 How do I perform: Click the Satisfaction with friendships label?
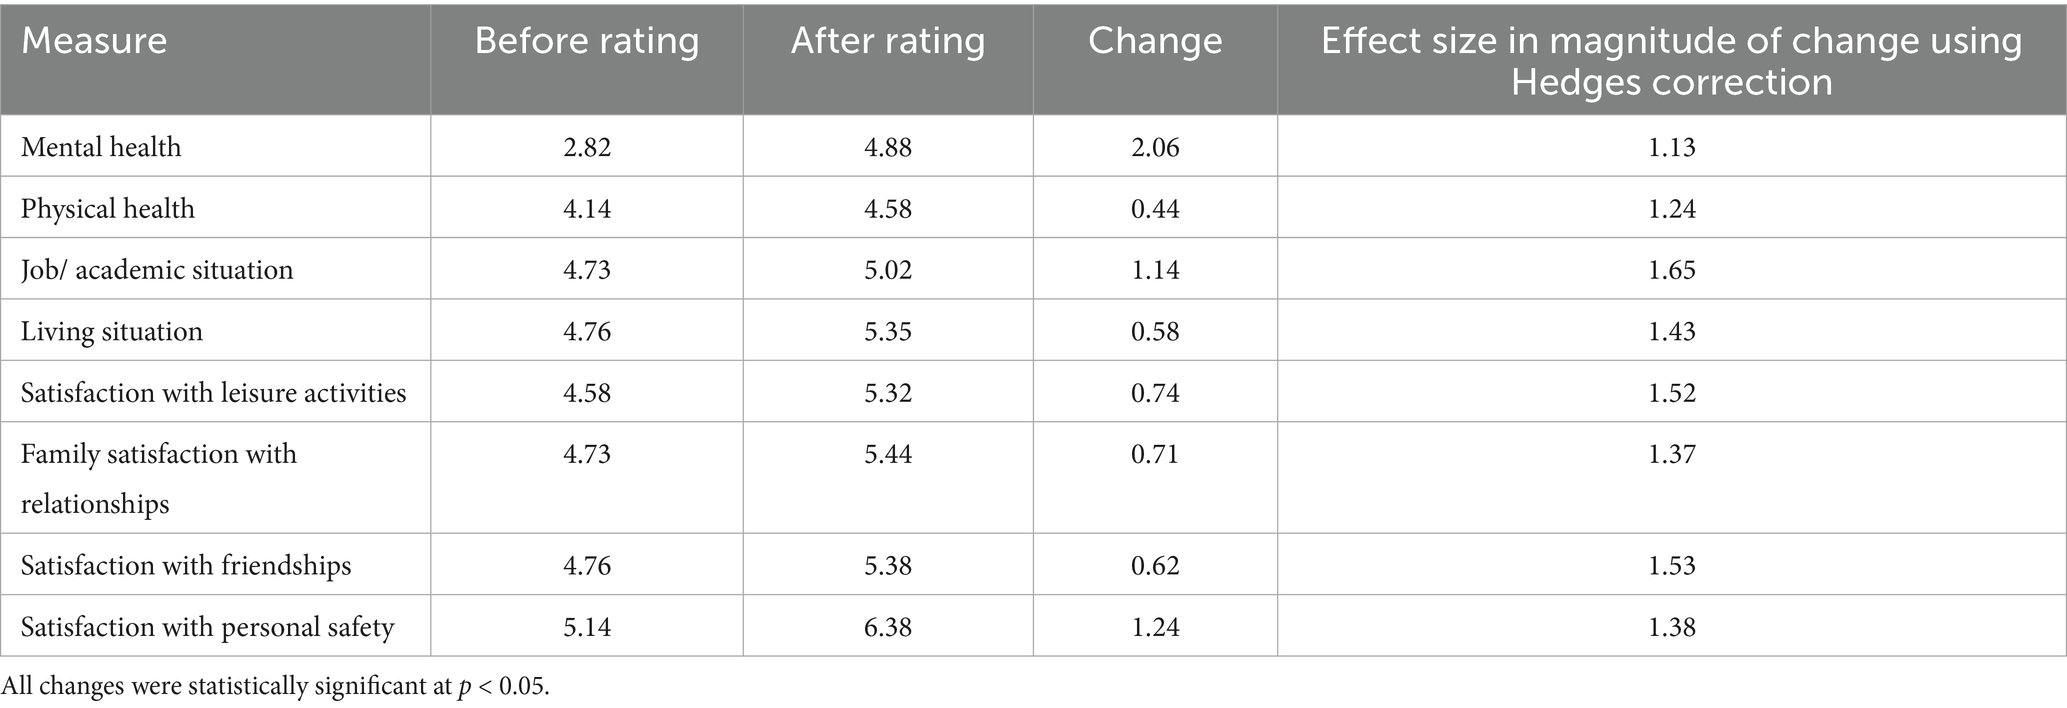tap(186, 565)
